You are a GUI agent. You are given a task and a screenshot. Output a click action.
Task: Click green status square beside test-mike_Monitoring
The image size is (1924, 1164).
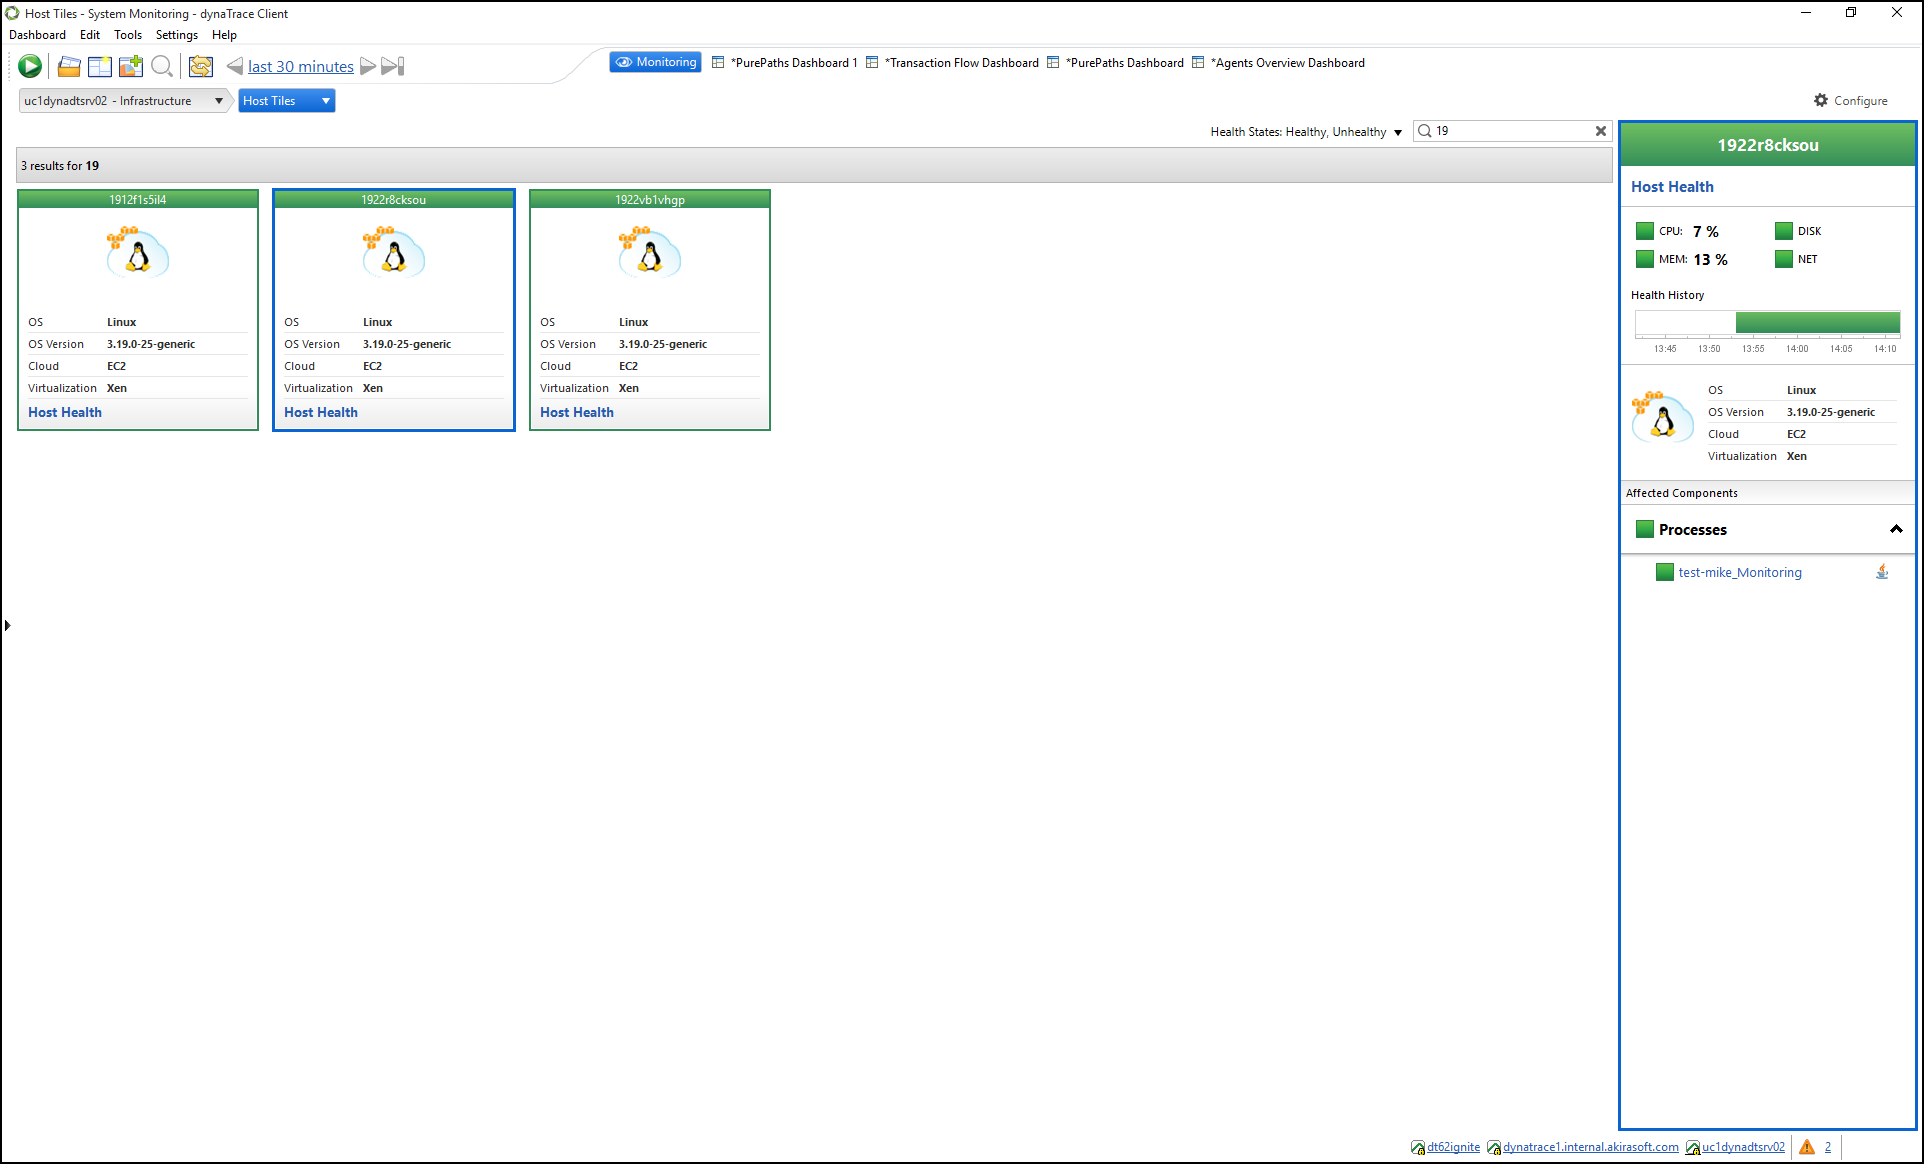tap(1665, 572)
